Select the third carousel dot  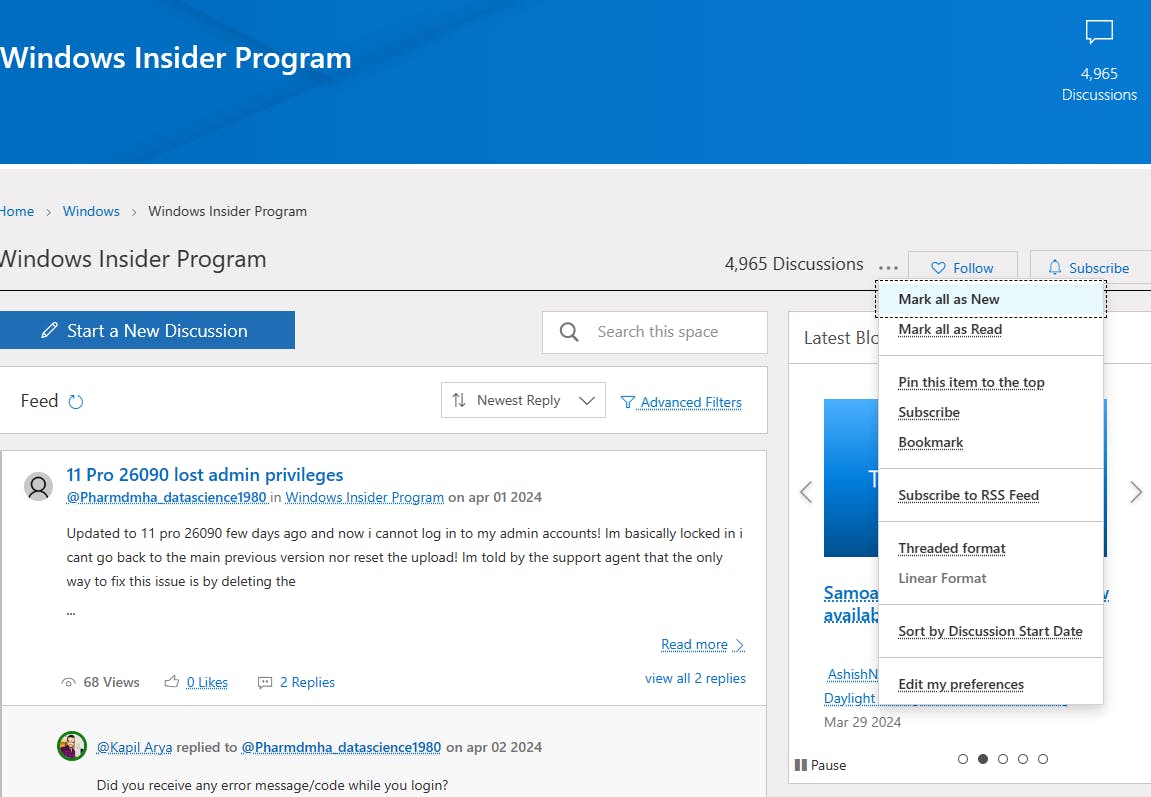pyautogui.click(x=1003, y=759)
